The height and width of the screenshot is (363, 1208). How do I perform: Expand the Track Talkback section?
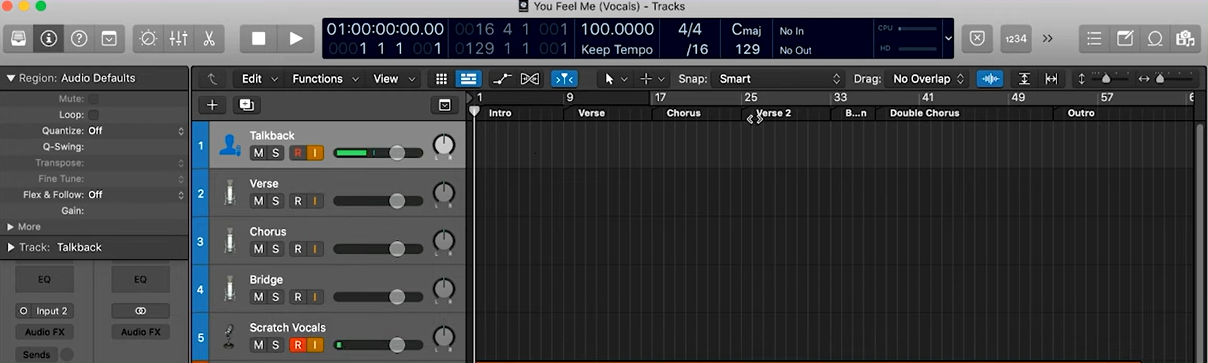[11, 247]
